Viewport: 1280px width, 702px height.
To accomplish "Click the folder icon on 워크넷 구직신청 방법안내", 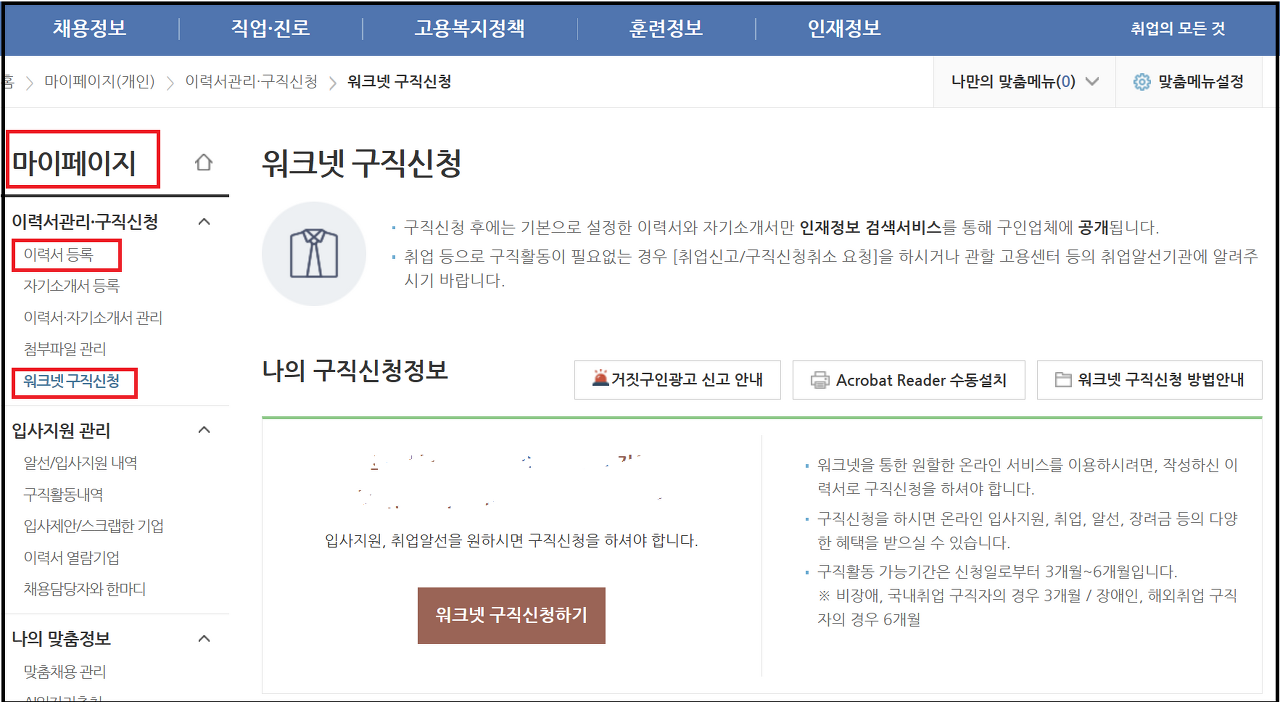I will coord(1064,380).
